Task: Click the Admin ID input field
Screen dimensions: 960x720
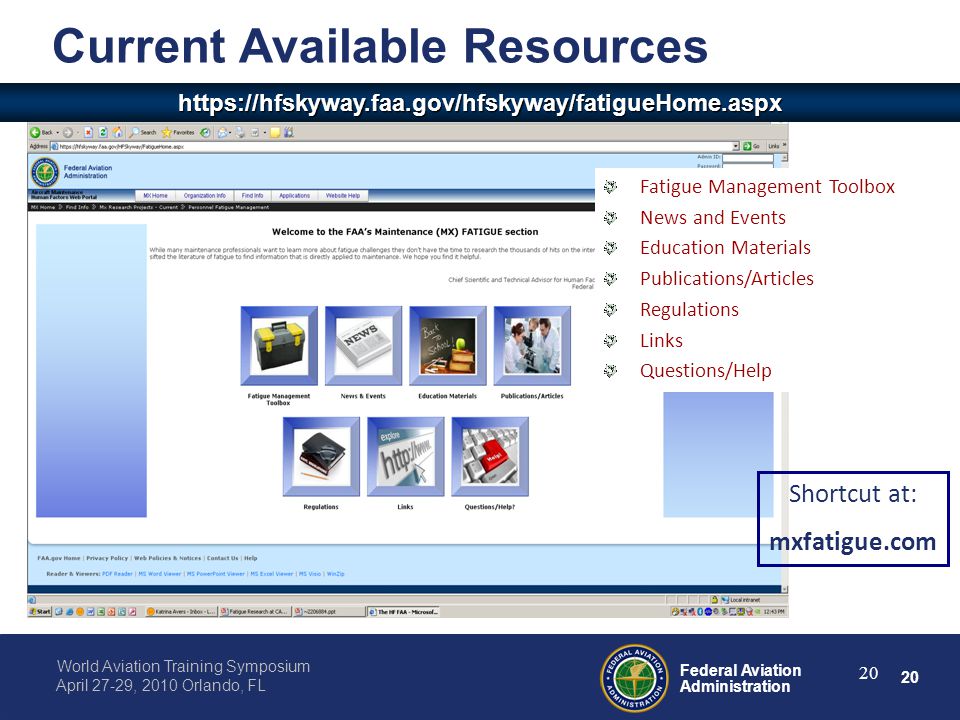Action: 748,158
